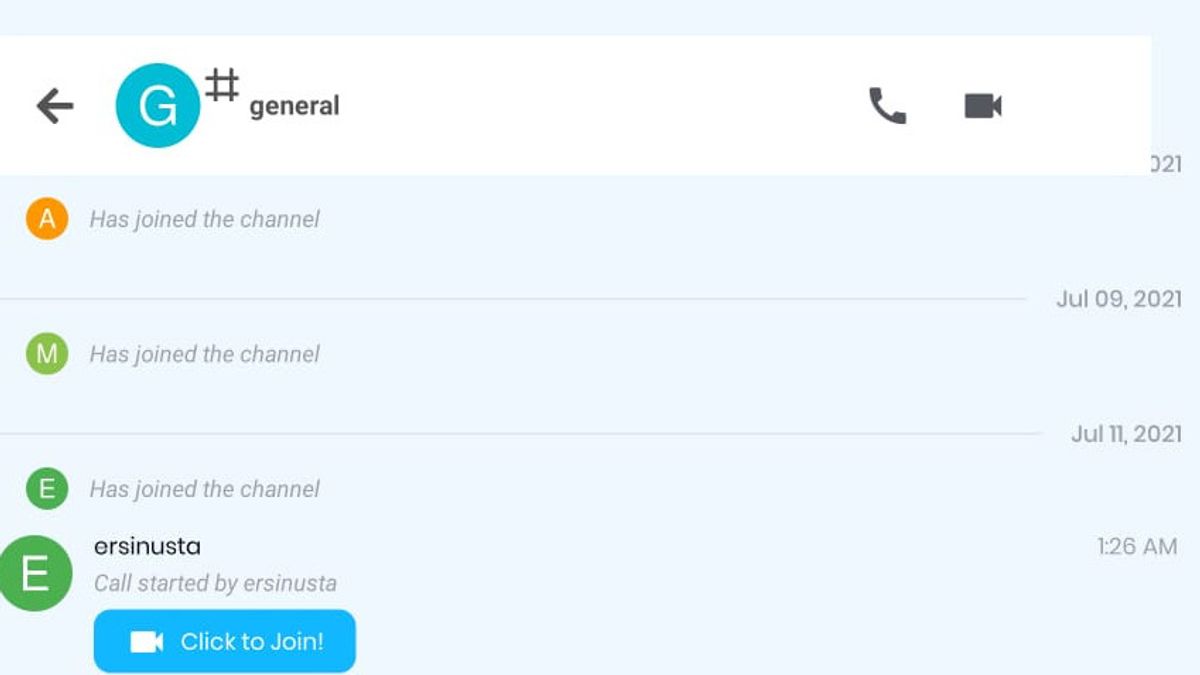
Task: Click the join message beside the small E avatar
Action: click(x=205, y=489)
